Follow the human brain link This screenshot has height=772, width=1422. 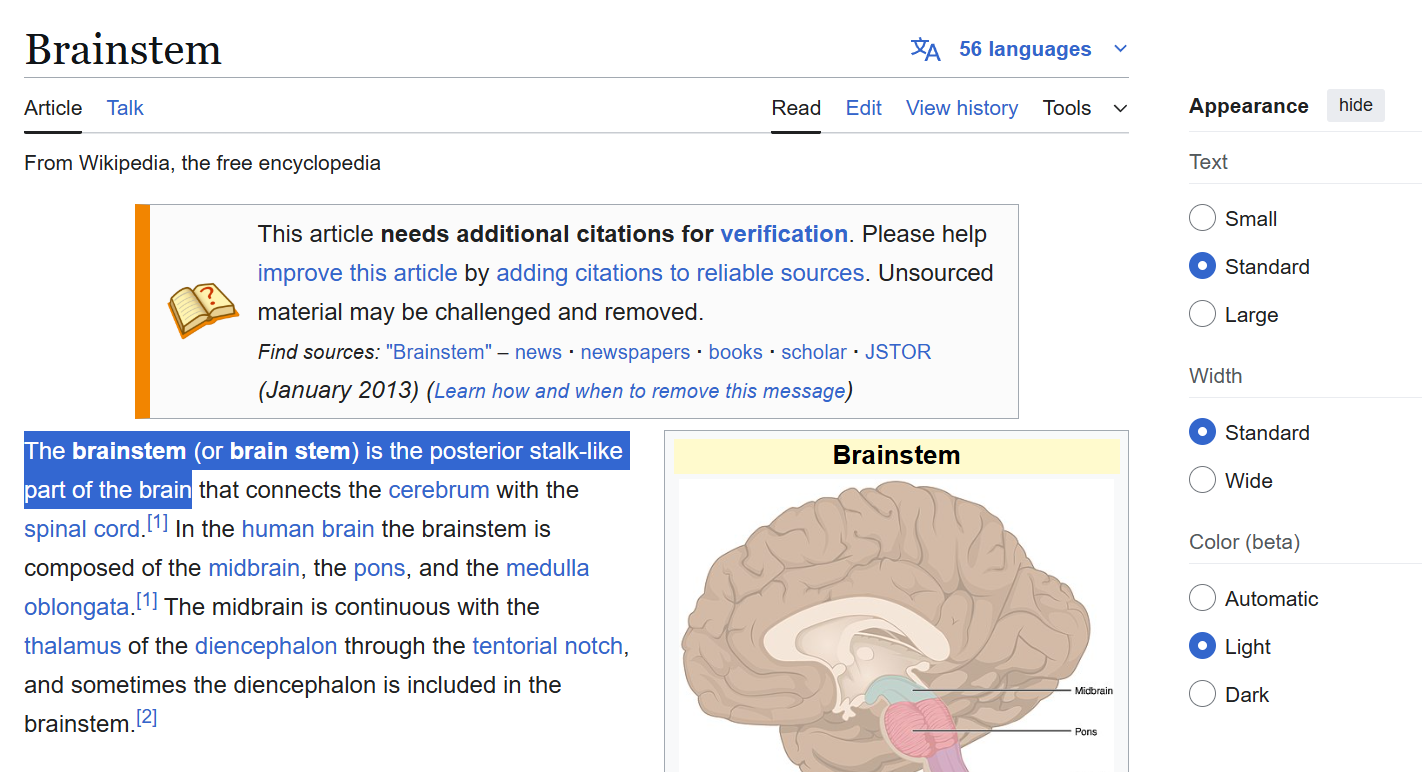coord(308,529)
